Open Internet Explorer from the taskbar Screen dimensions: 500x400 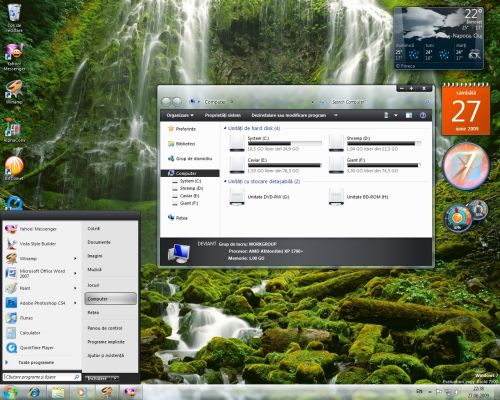[x=34, y=392]
